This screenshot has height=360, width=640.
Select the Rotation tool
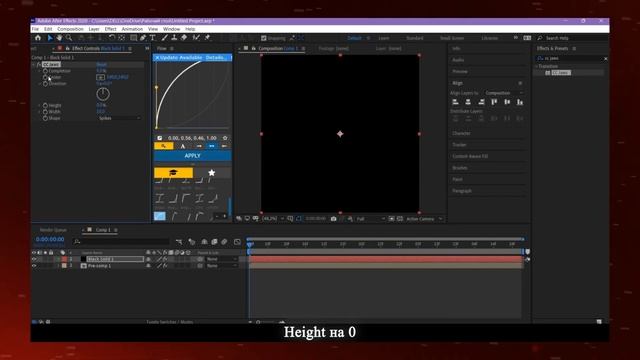112,38
